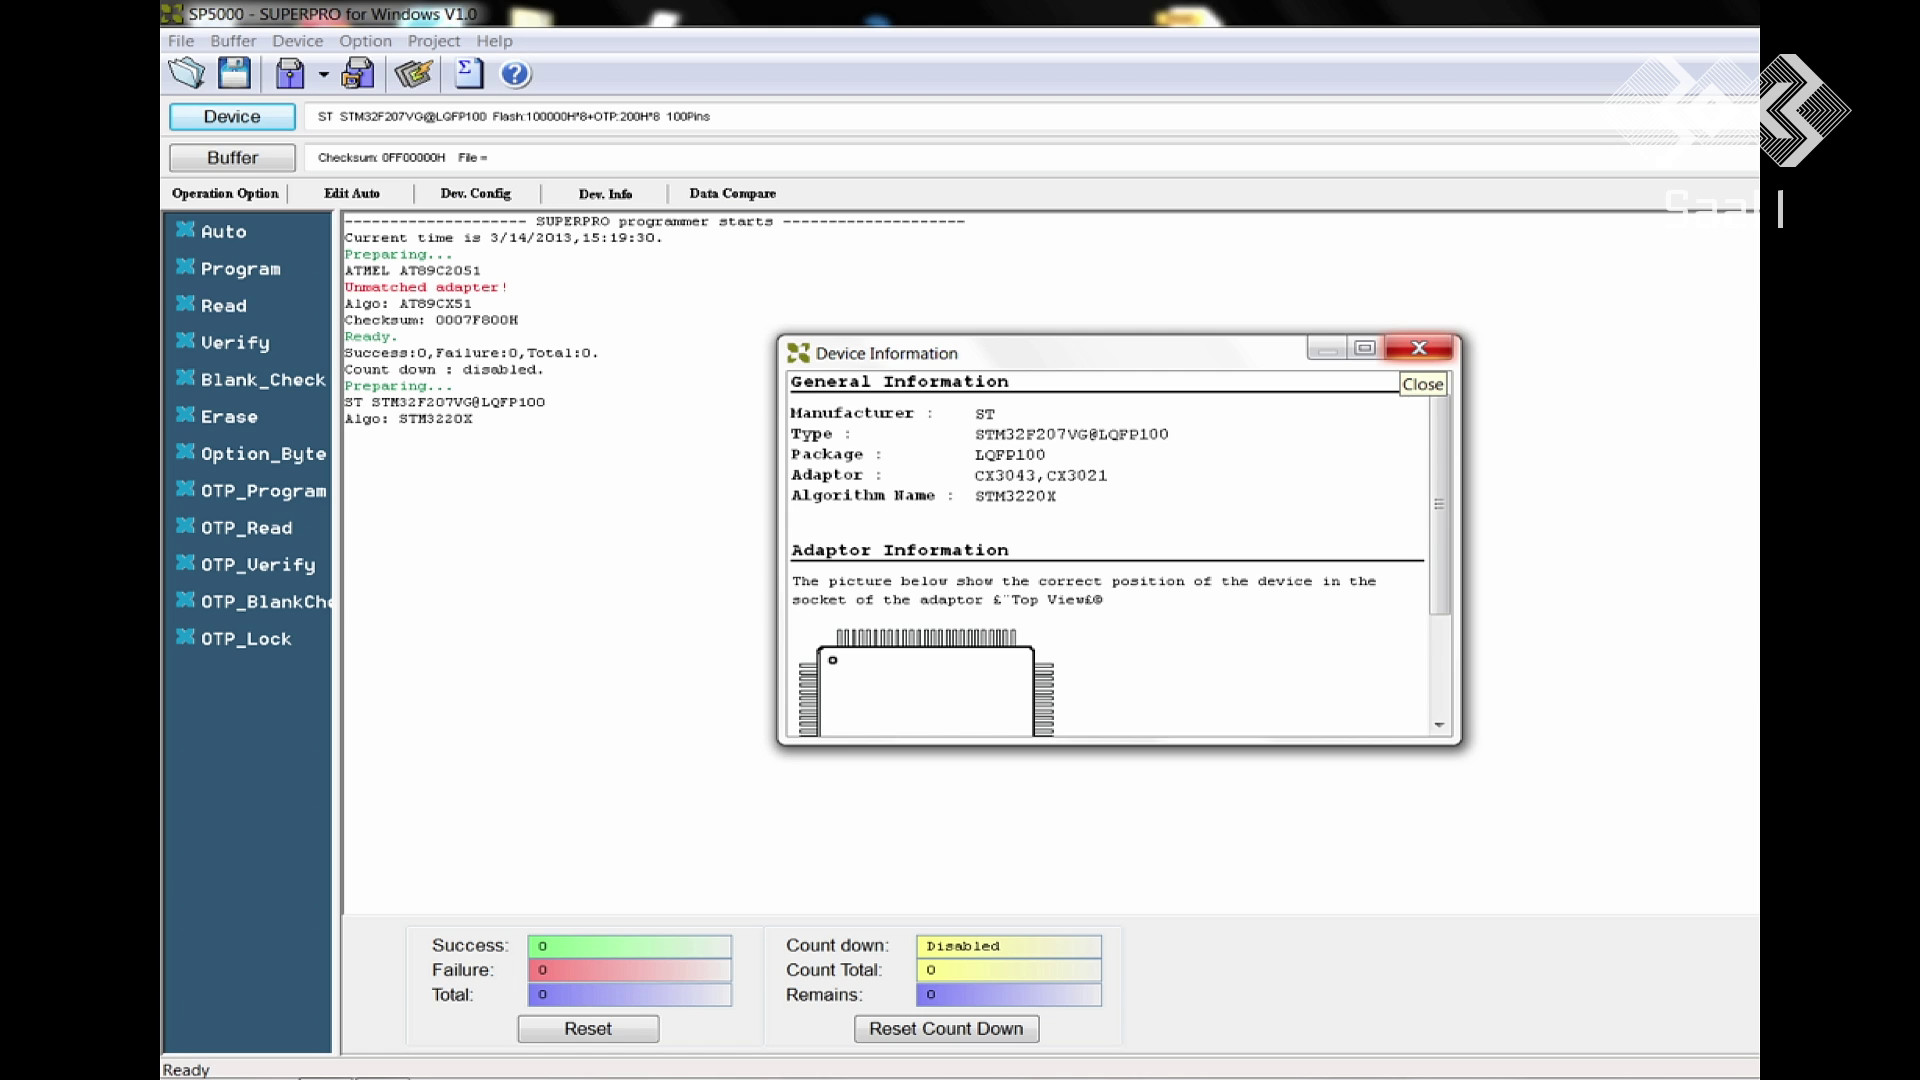Viewport: 1920px width, 1080px height.
Task: Select the Data Compare tab
Action: (733, 194)
